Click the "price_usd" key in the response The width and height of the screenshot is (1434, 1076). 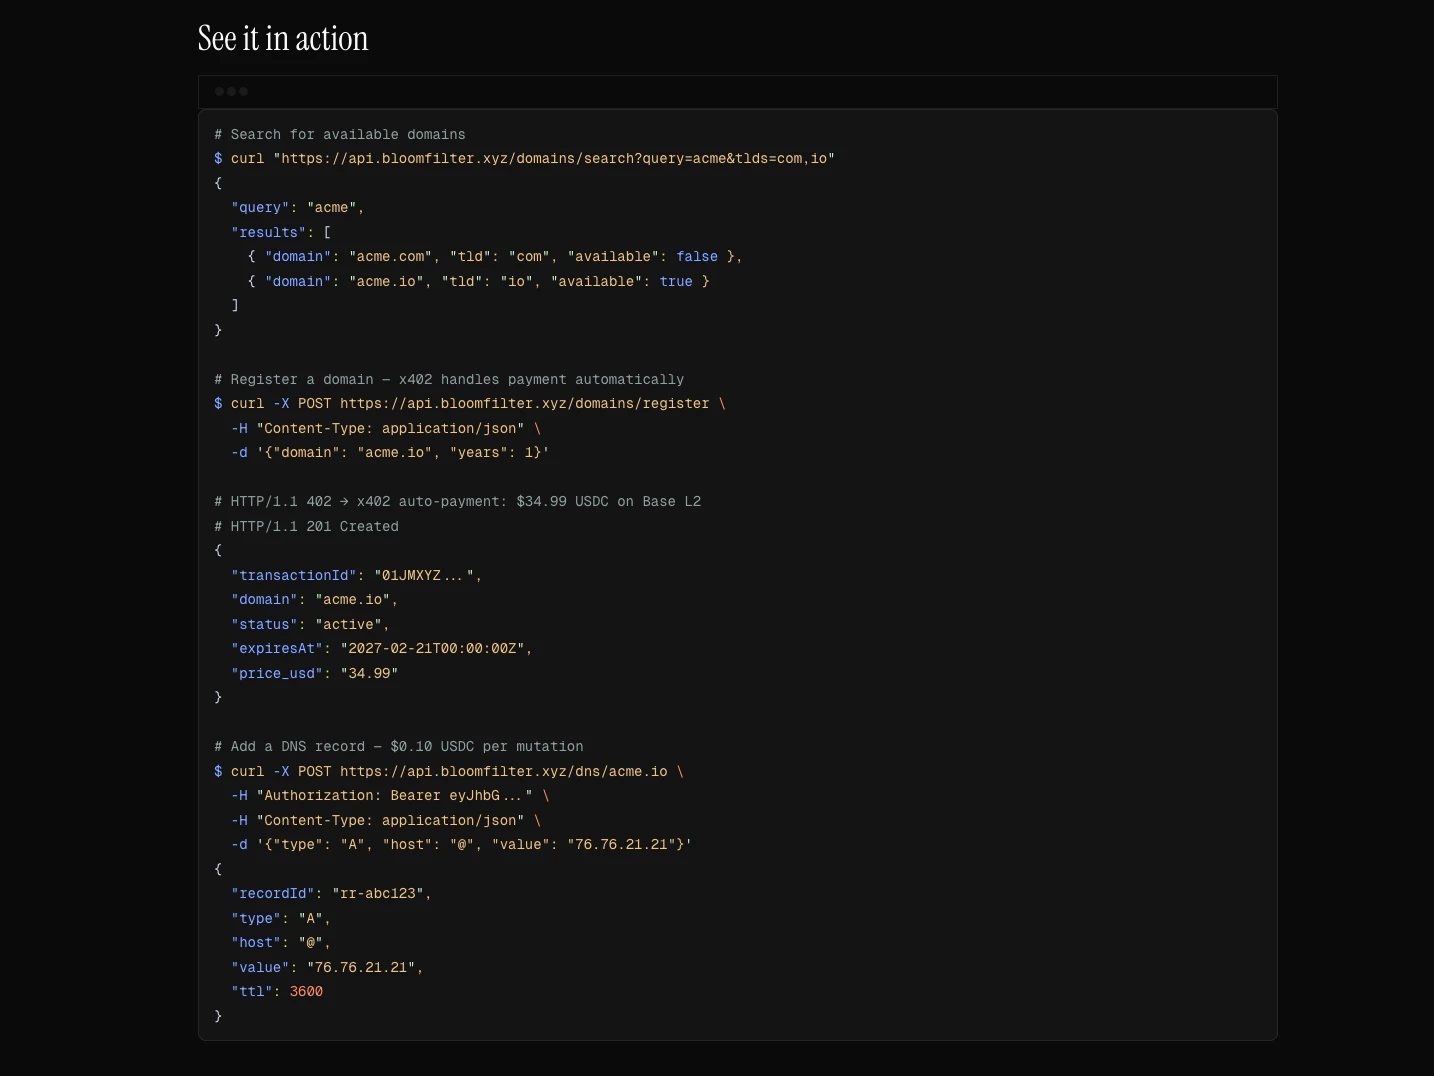pos(277,674)
